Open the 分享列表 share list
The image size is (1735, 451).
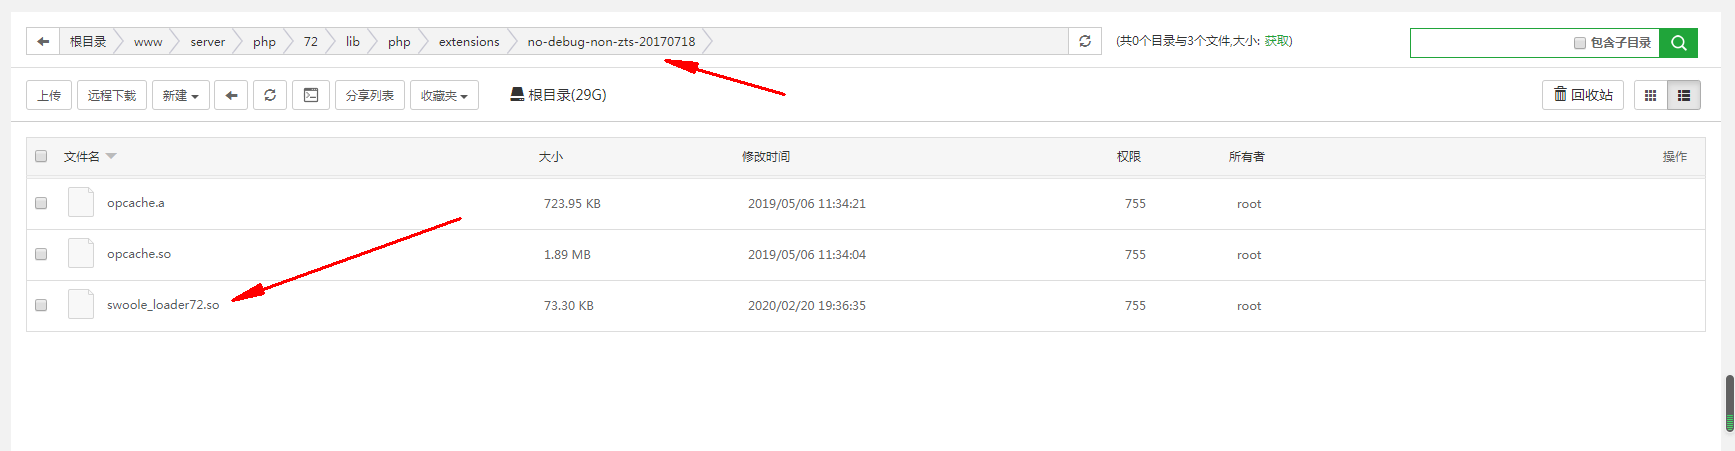click(370, 95)
